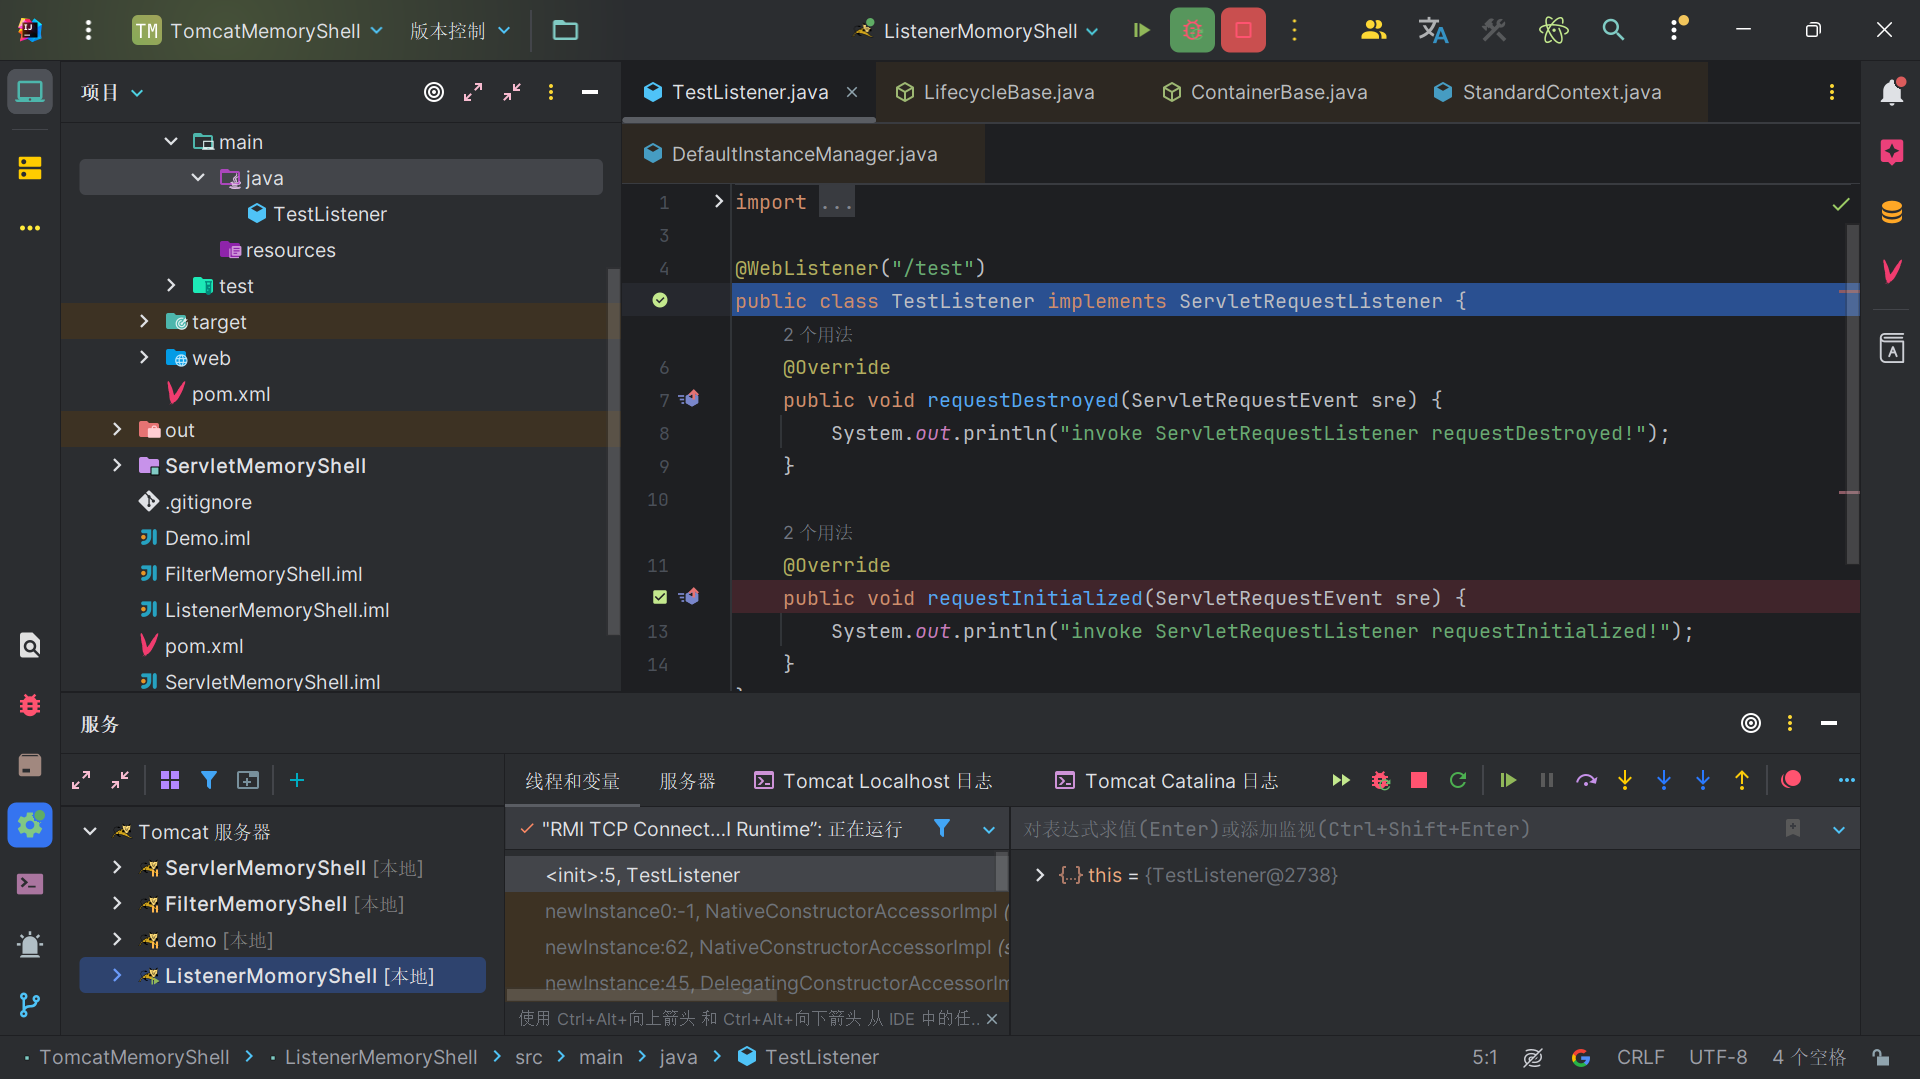
Task: Open the translate icon in title bar
Action: click(1433, 30)
